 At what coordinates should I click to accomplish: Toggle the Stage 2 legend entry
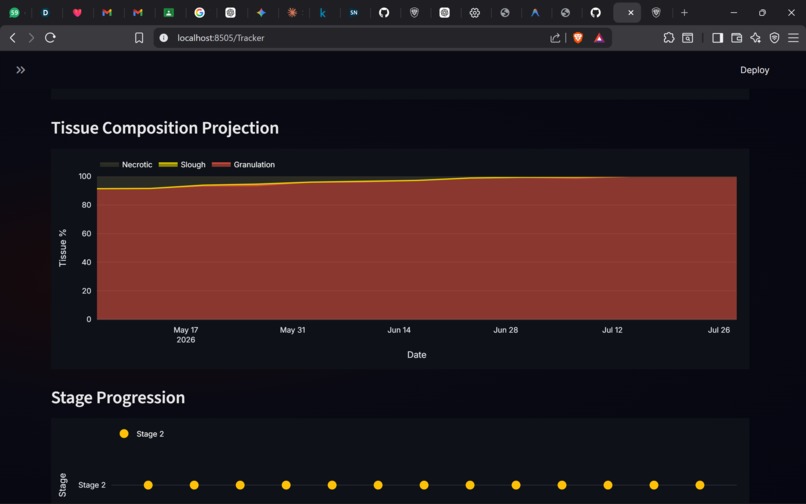click(x=142, y=434)
